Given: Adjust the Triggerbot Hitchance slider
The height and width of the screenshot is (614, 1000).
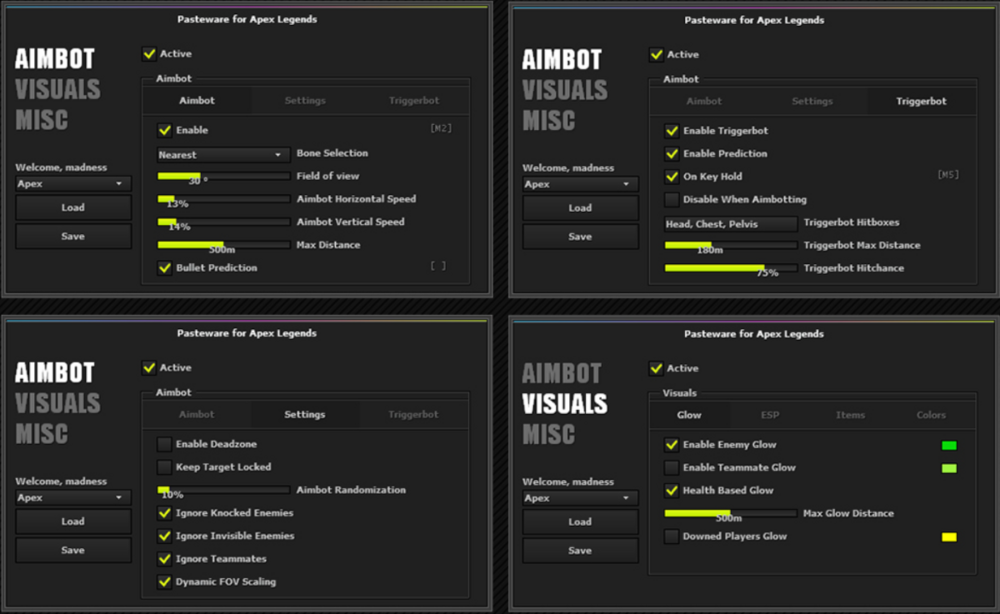Looking at the screenshot, I should click(730, 268).
